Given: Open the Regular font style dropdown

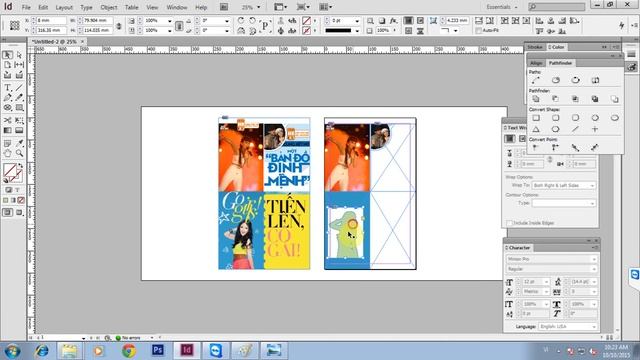Looking at the screenshot, I should tap(552, 269).
